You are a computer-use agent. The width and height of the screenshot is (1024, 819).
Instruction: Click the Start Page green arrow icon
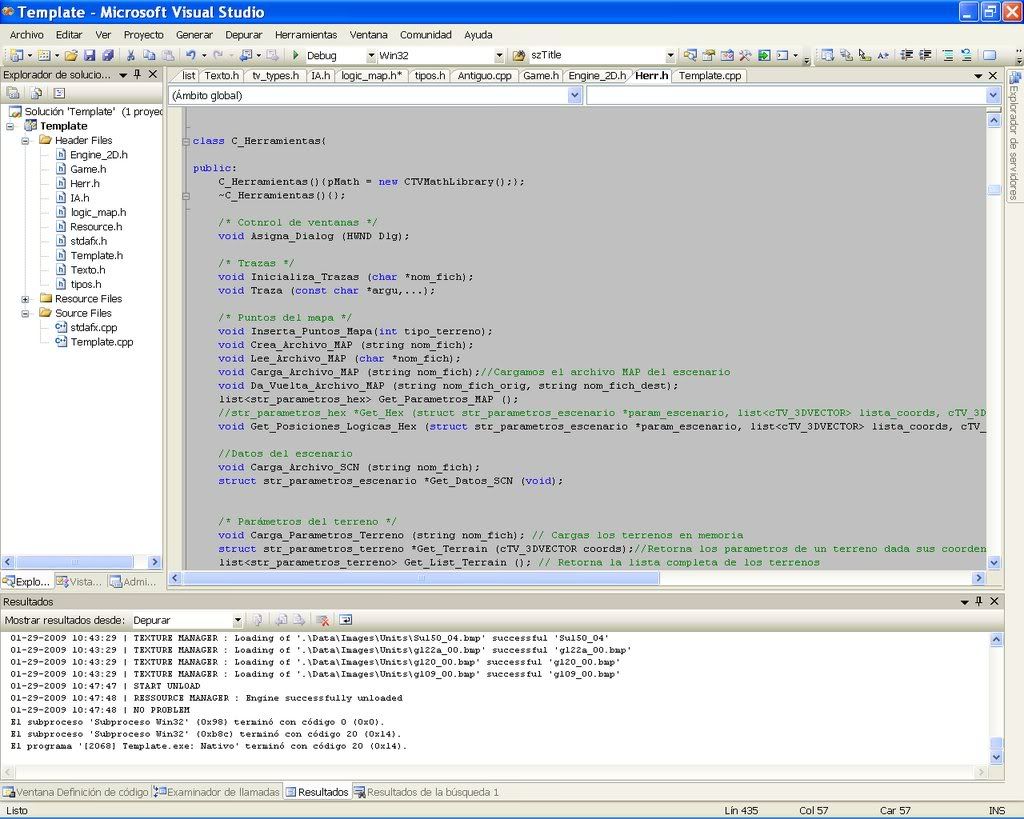[x=764, y=56]
